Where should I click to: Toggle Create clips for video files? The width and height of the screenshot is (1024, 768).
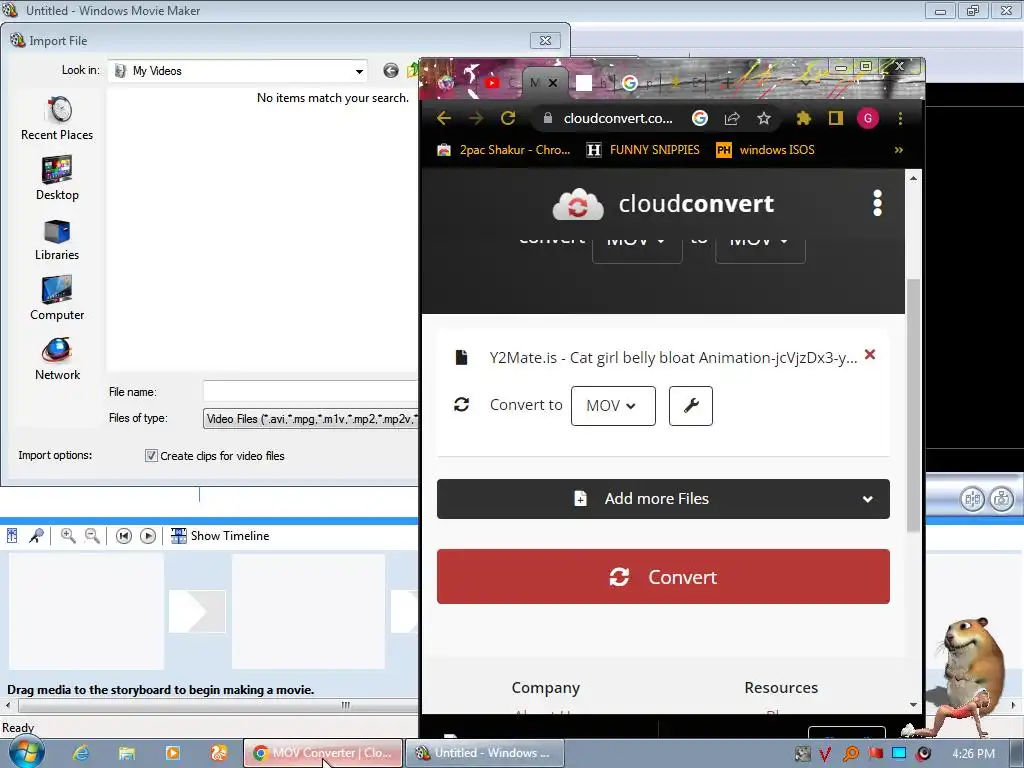point(151,456)
